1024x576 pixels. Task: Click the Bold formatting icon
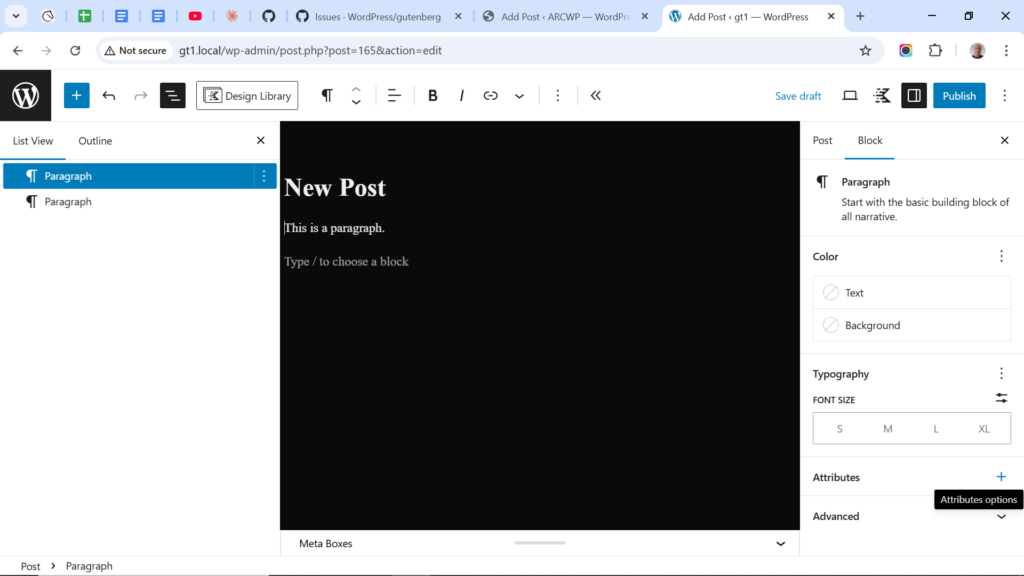(433, 96)
